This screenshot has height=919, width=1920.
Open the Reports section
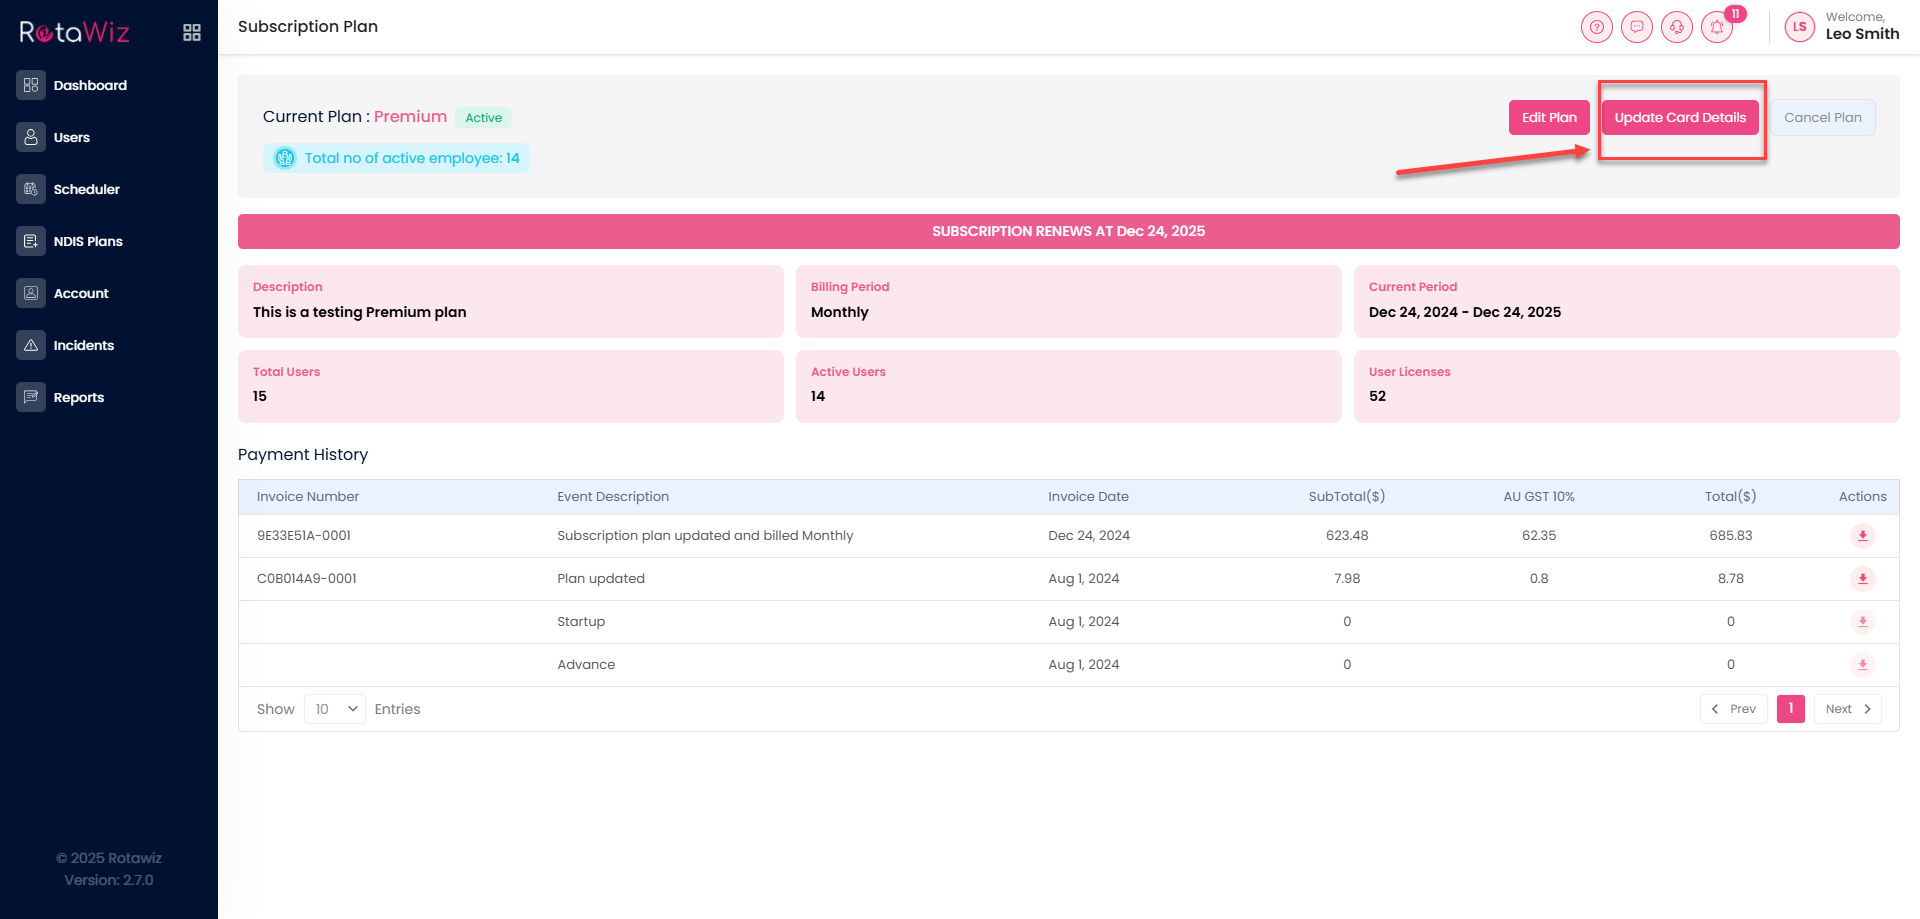pos(79,398)
